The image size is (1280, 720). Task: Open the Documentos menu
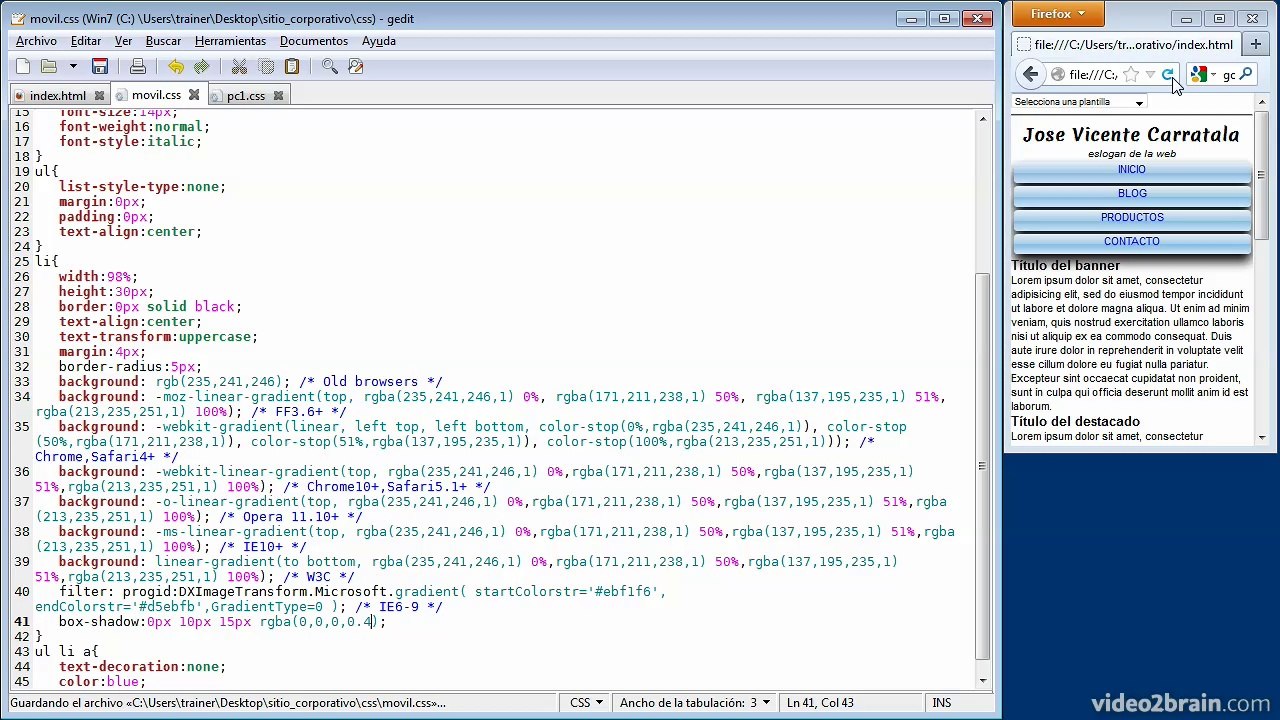tap(314, 41)
